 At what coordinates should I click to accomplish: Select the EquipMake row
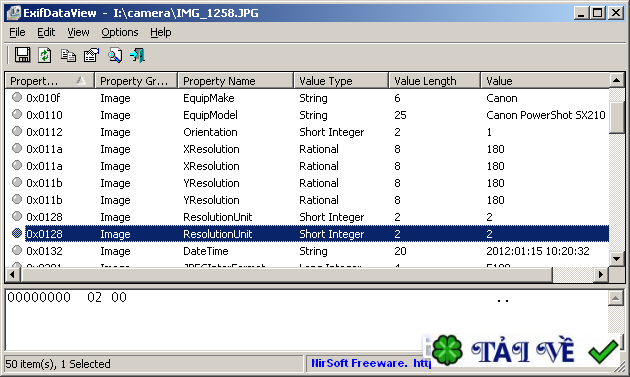[x=307, y=98]
